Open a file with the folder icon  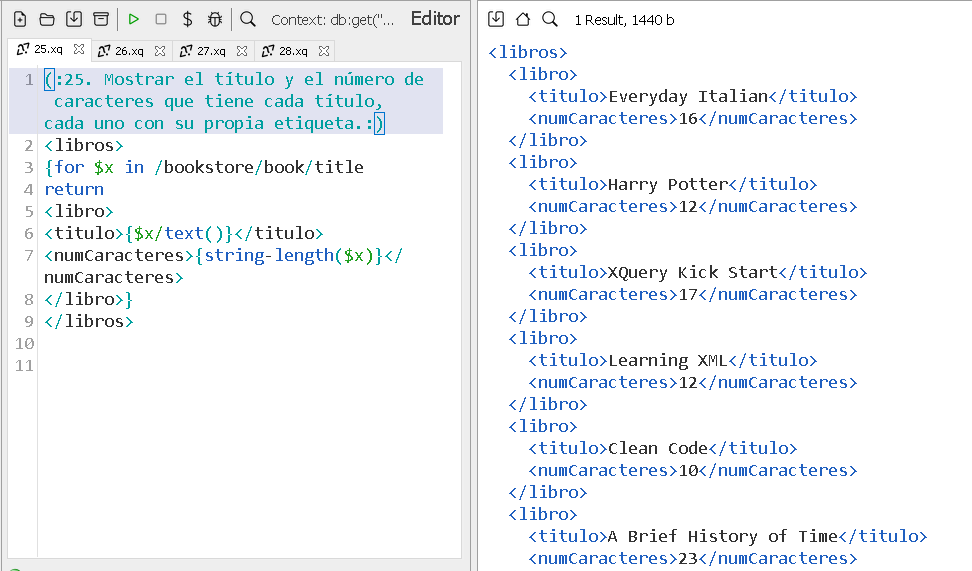click(x=47, y=19)
